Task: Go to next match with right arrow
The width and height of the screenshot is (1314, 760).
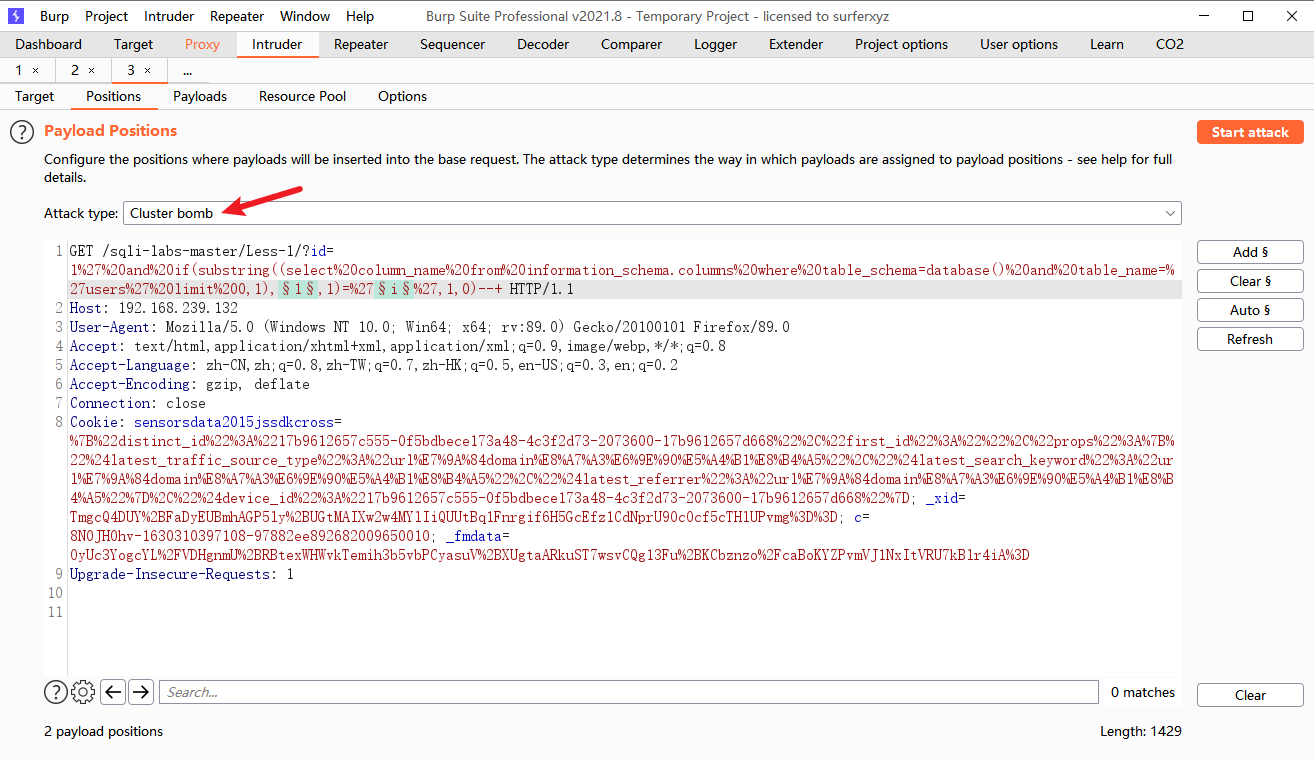Action: click(141, 692)
